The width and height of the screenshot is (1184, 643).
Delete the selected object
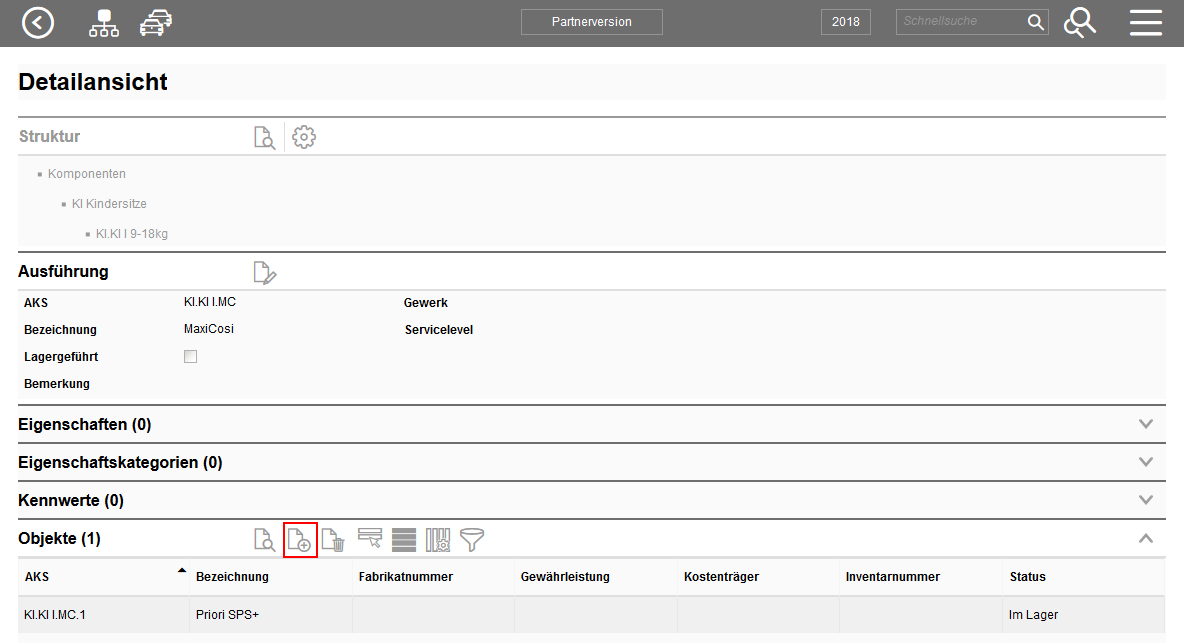coord(333,540)
